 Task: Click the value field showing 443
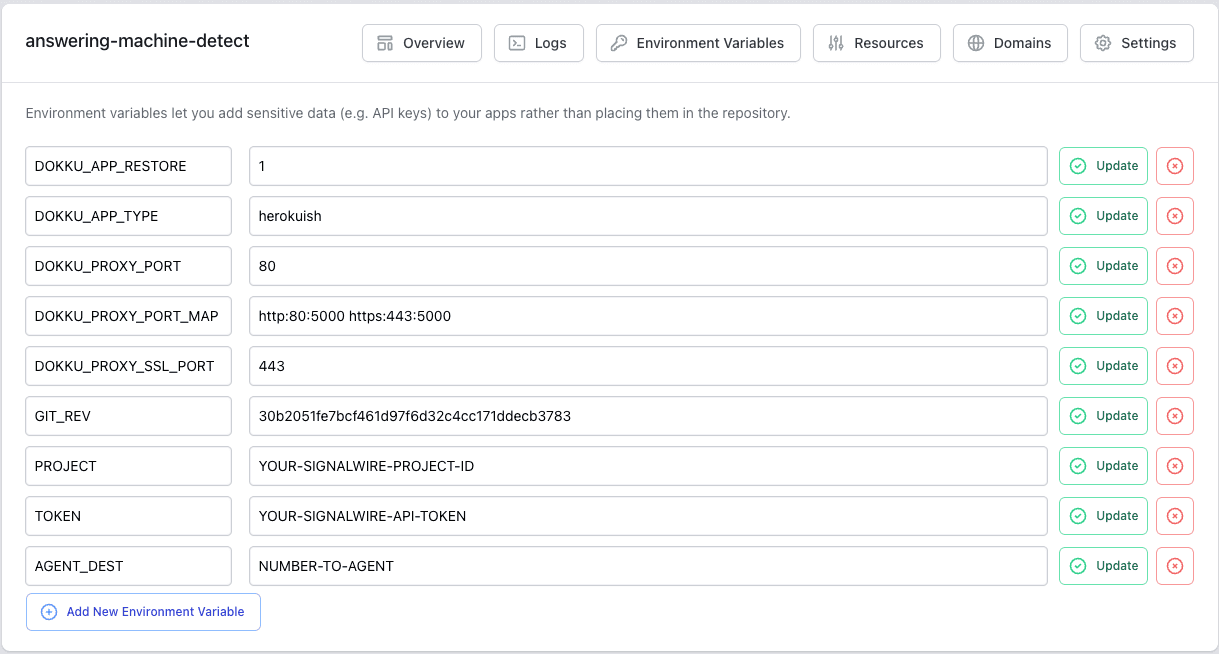(648, 366)
